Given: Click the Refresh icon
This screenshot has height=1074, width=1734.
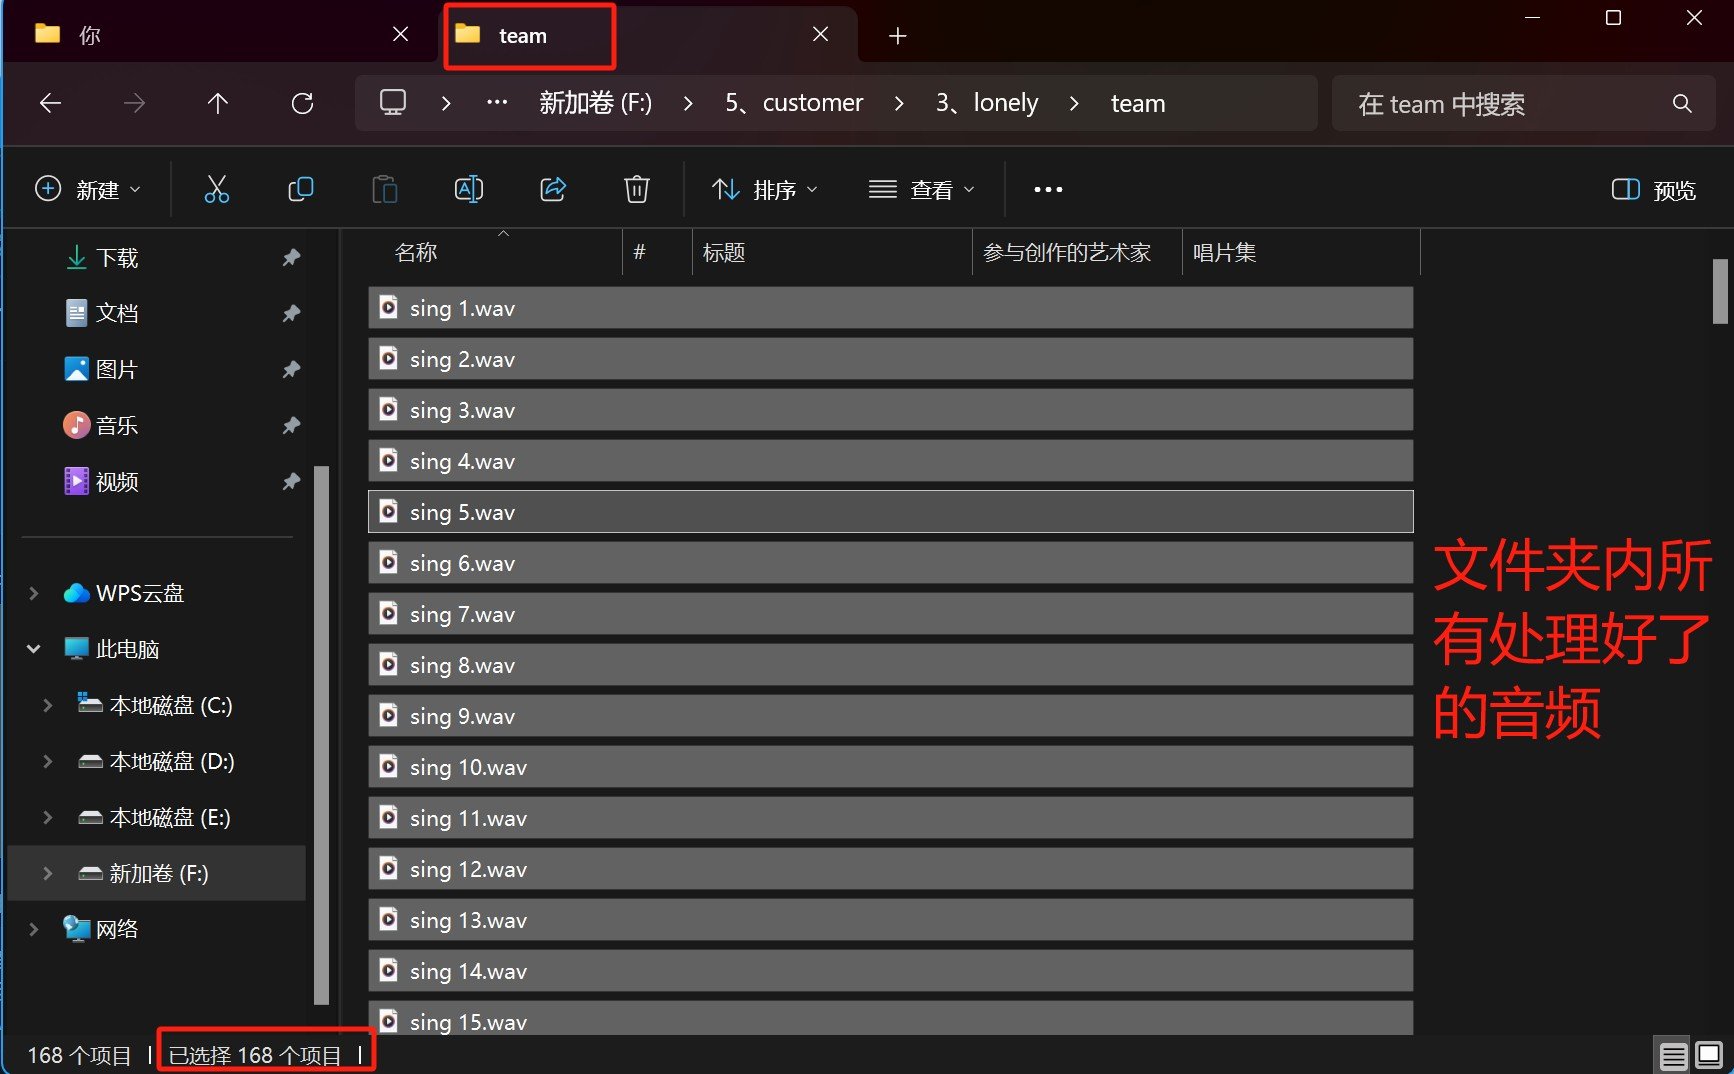Looking at the screenshot, I should (x=302, y=103).
